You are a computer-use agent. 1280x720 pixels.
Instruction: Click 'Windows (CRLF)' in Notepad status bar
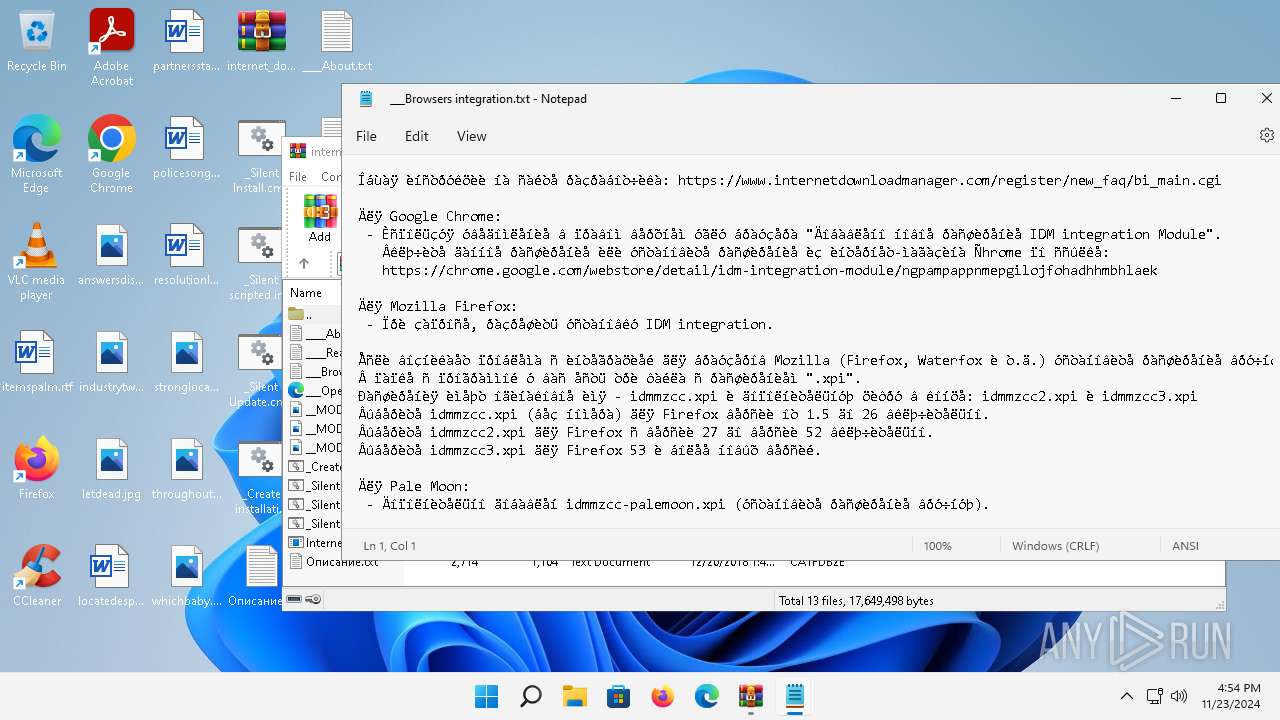tap(1055, 546)
